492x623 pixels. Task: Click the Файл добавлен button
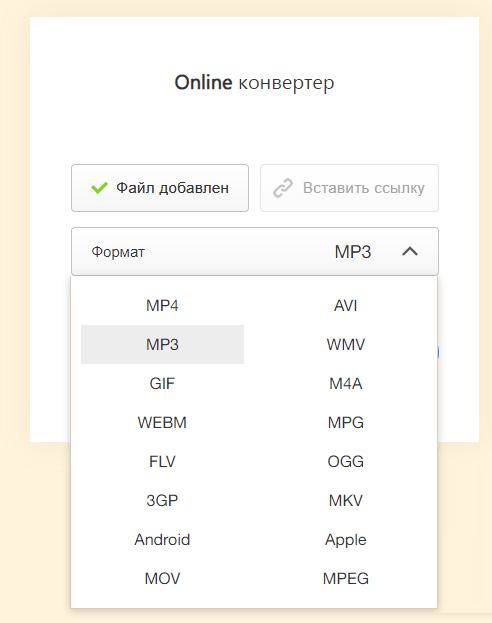pos(160,188)
